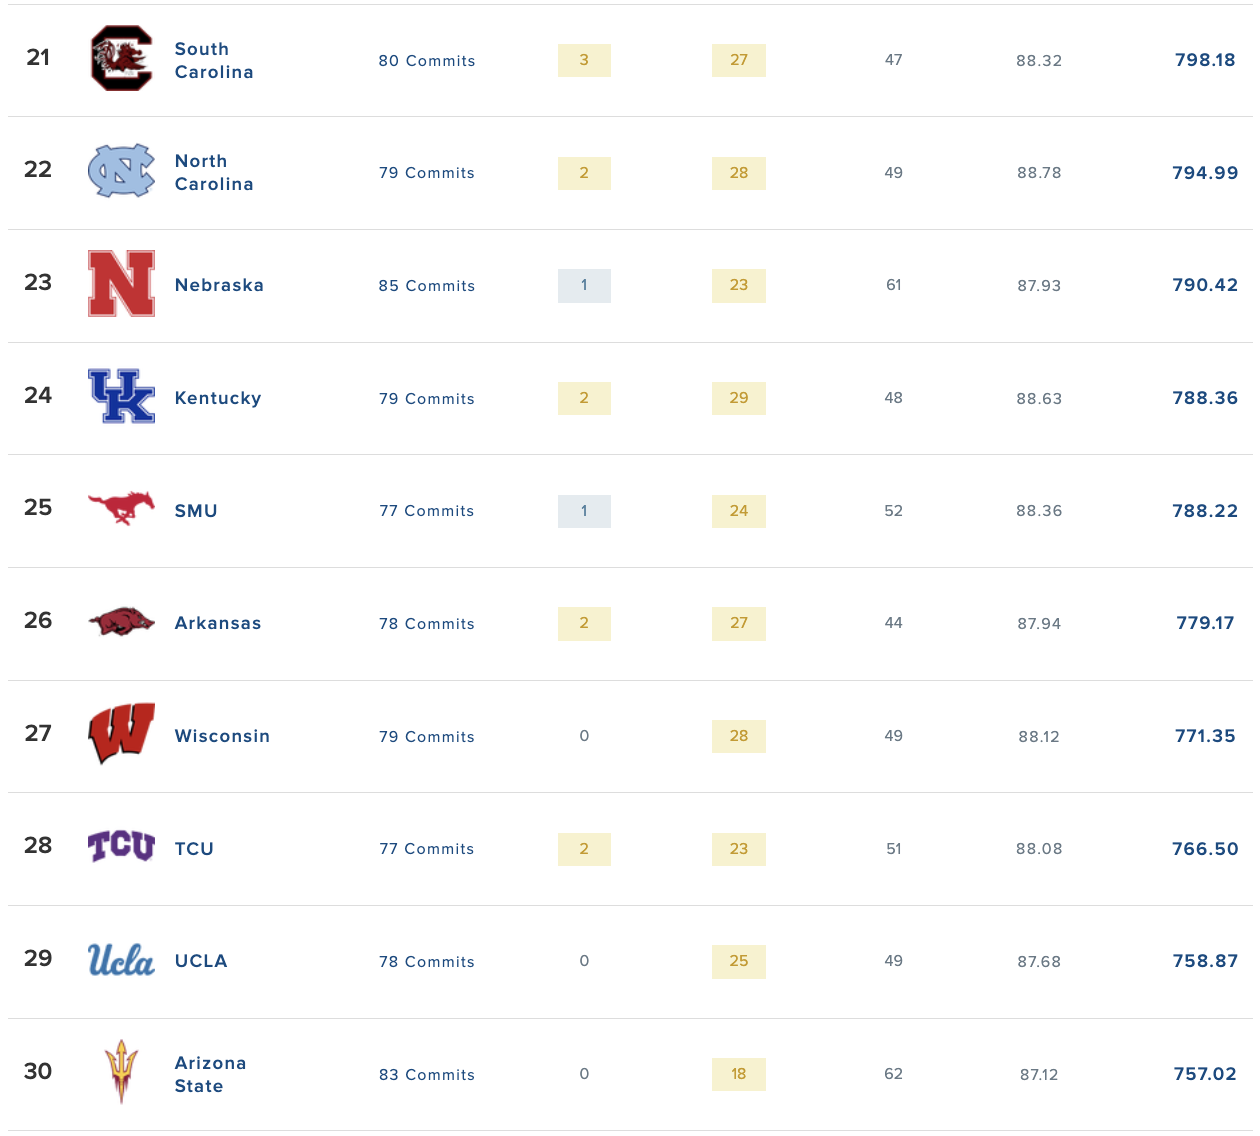Viewport: 1260px width, 1136px height.
Task: Open the Arkansas Razorback logo
Action: tap(121, 622)
